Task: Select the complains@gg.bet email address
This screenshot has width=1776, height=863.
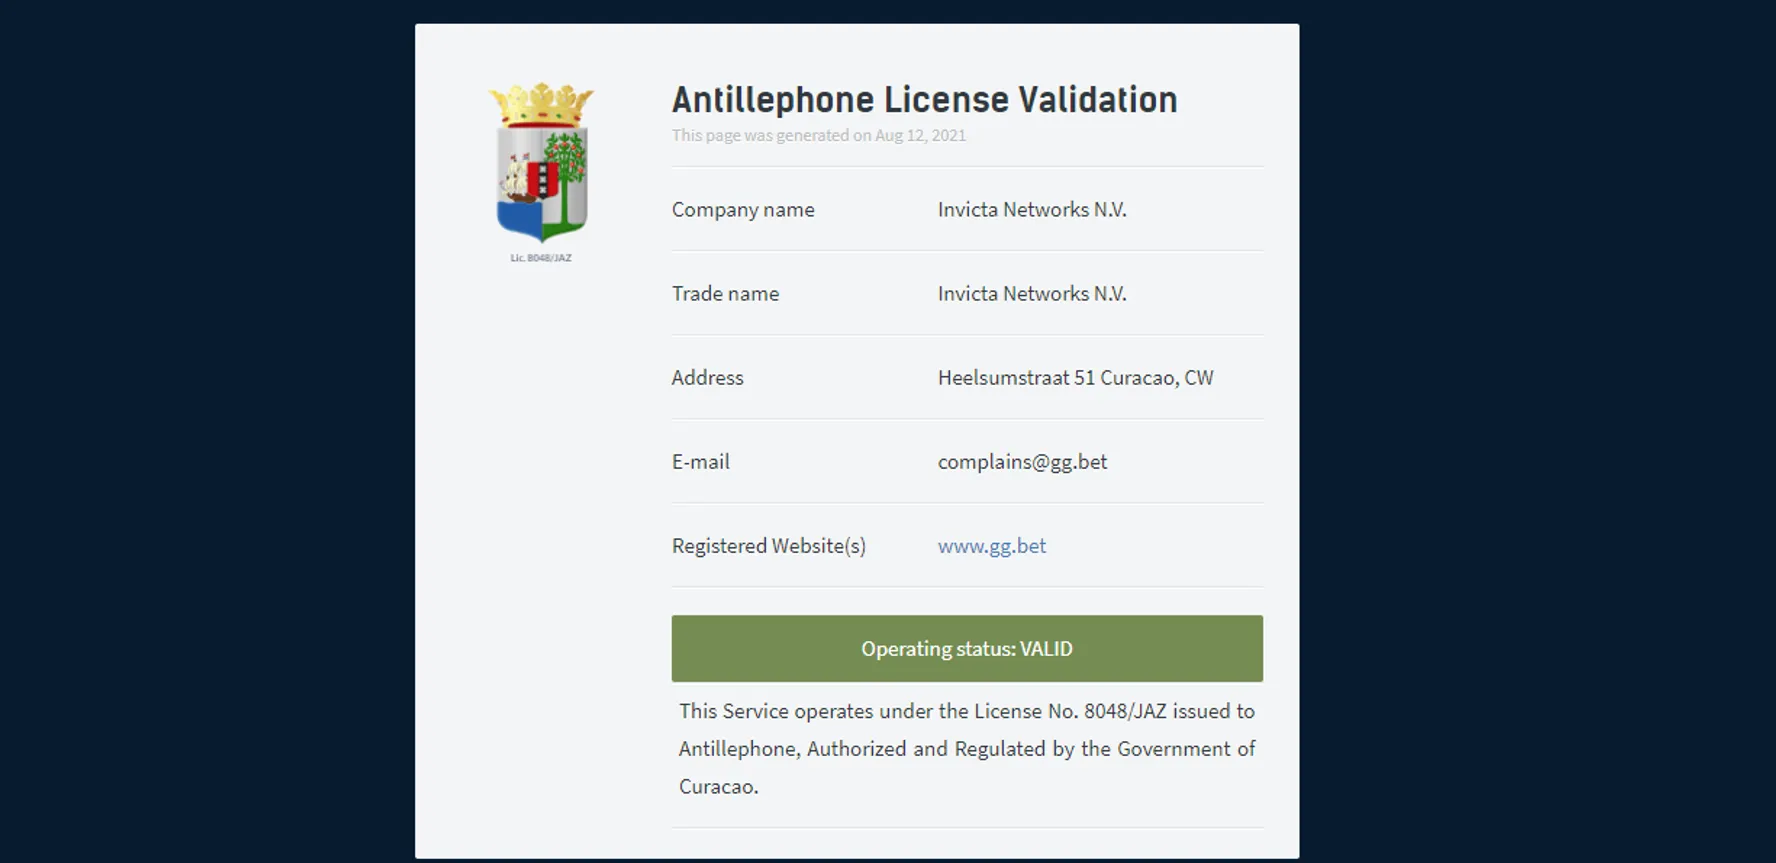Action: click(1022, 462)
